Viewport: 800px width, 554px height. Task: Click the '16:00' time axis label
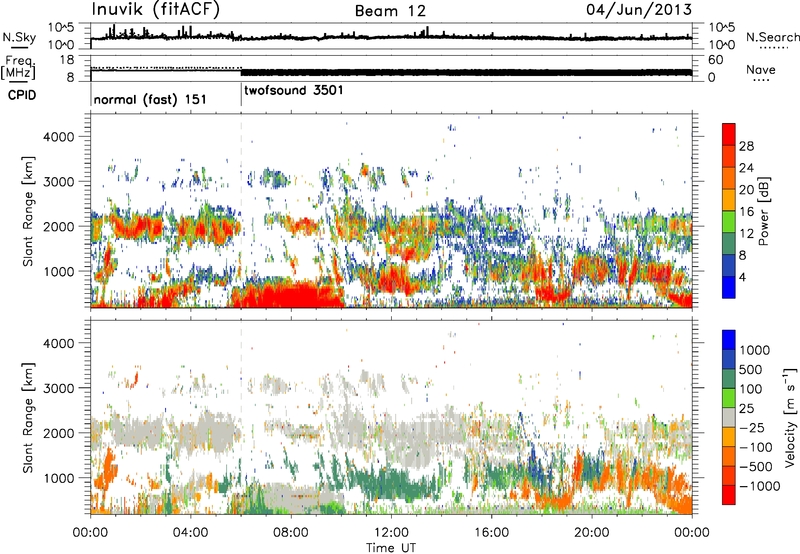[491, 533]
